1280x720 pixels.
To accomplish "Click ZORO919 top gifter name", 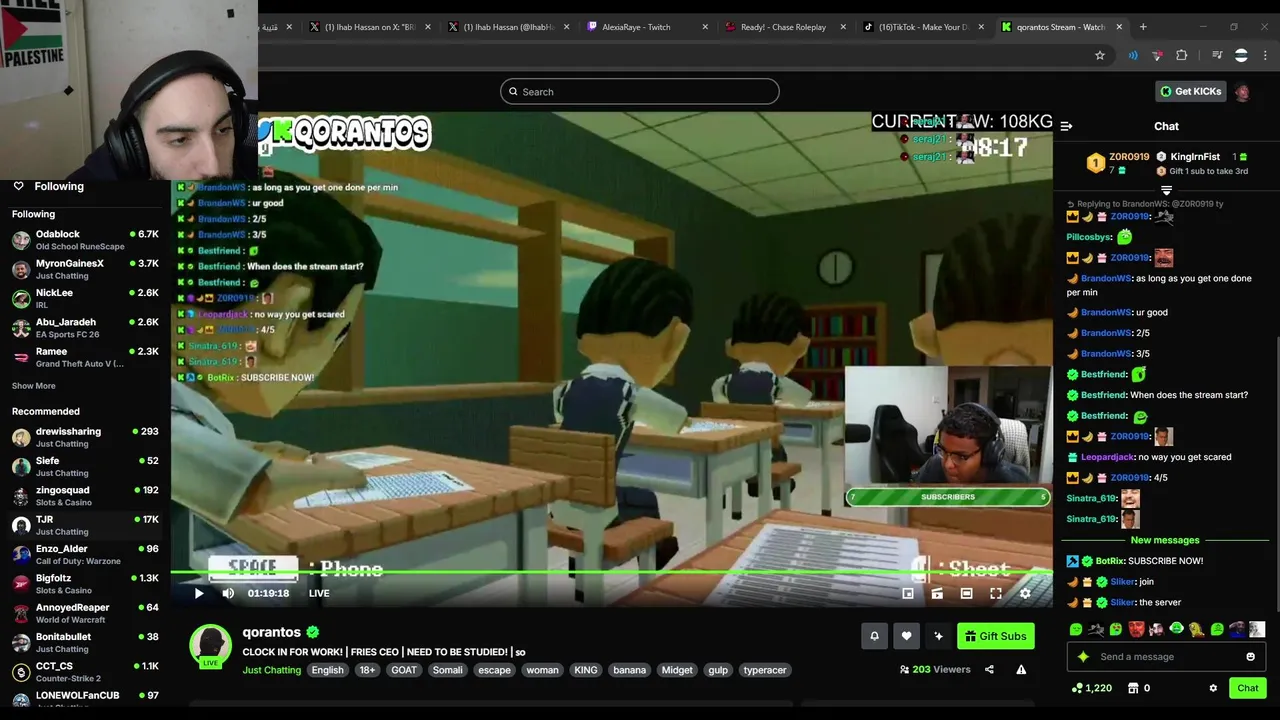I will click(x=1129, y=157).
